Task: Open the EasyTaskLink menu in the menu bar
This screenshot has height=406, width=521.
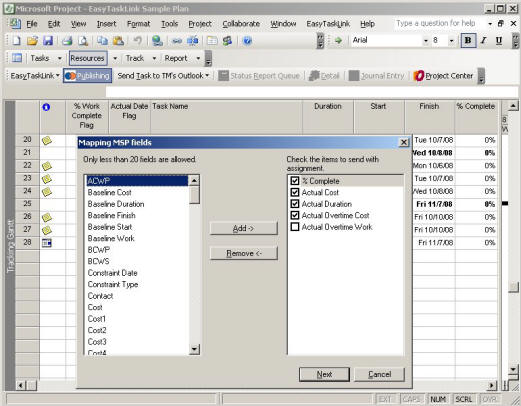Action: 328,24
